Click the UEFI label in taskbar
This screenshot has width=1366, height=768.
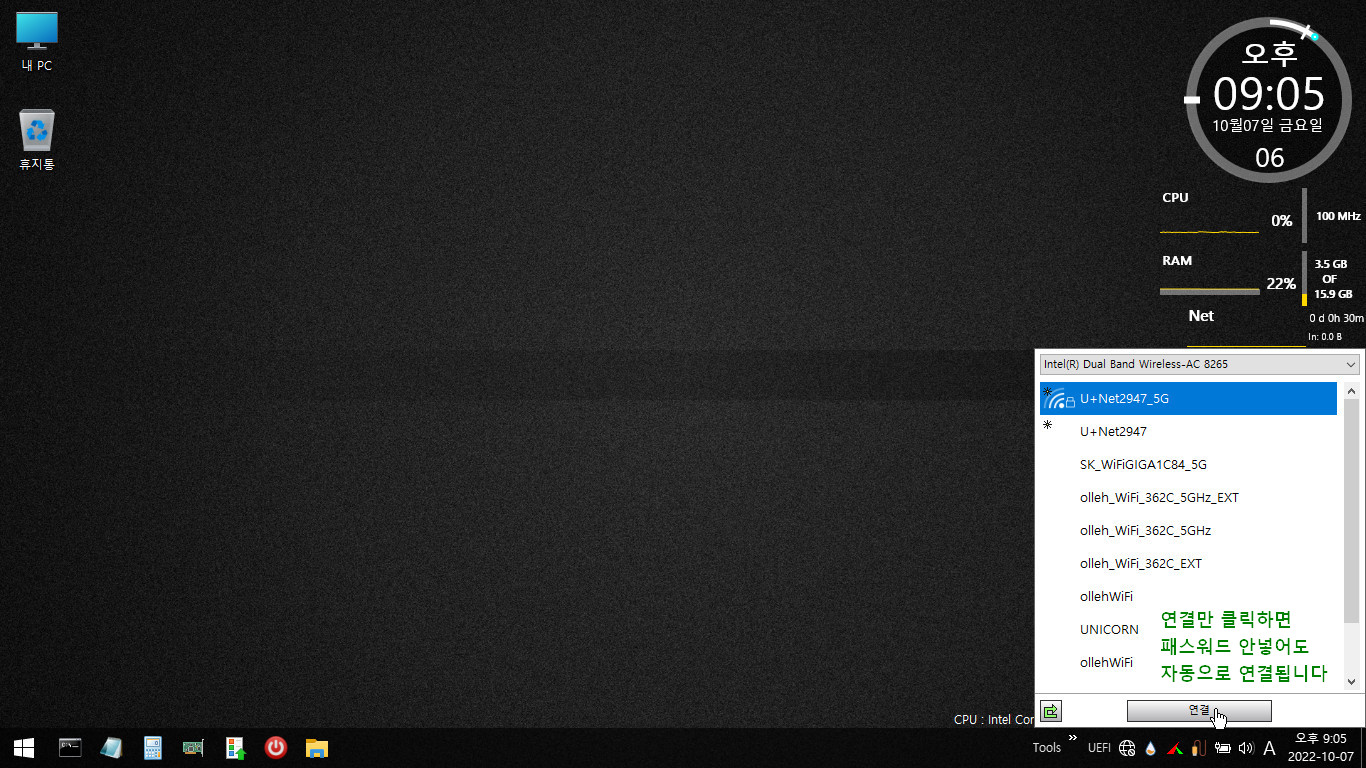point(1099,748)
